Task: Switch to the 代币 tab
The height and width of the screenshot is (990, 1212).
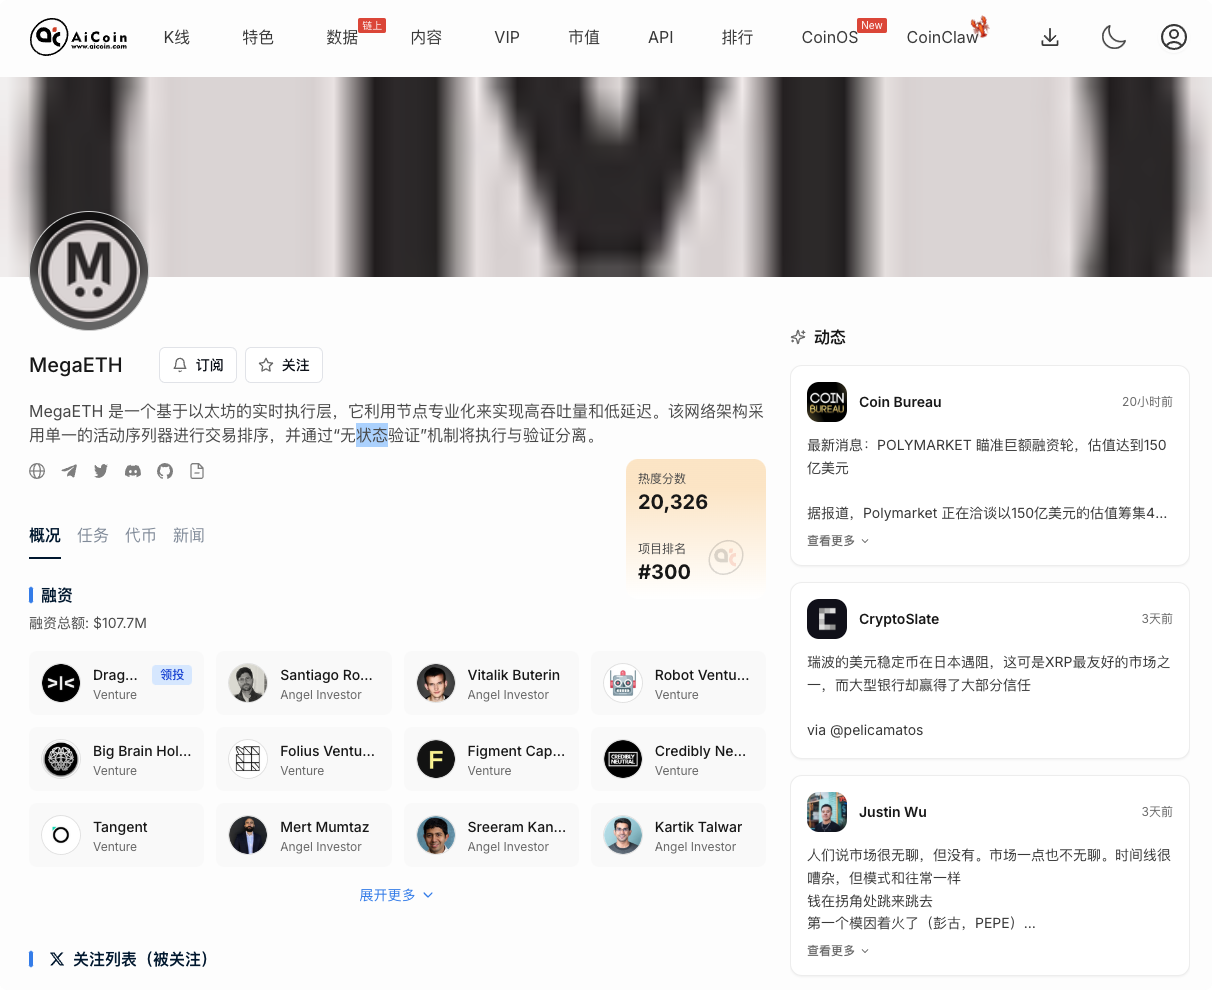Action: tap(141, 535)
